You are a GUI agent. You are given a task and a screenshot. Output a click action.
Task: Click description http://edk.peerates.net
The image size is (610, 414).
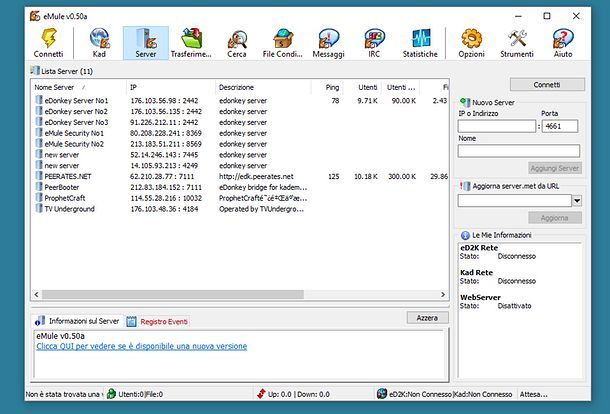pyautogui.click(x=256, y=176)
